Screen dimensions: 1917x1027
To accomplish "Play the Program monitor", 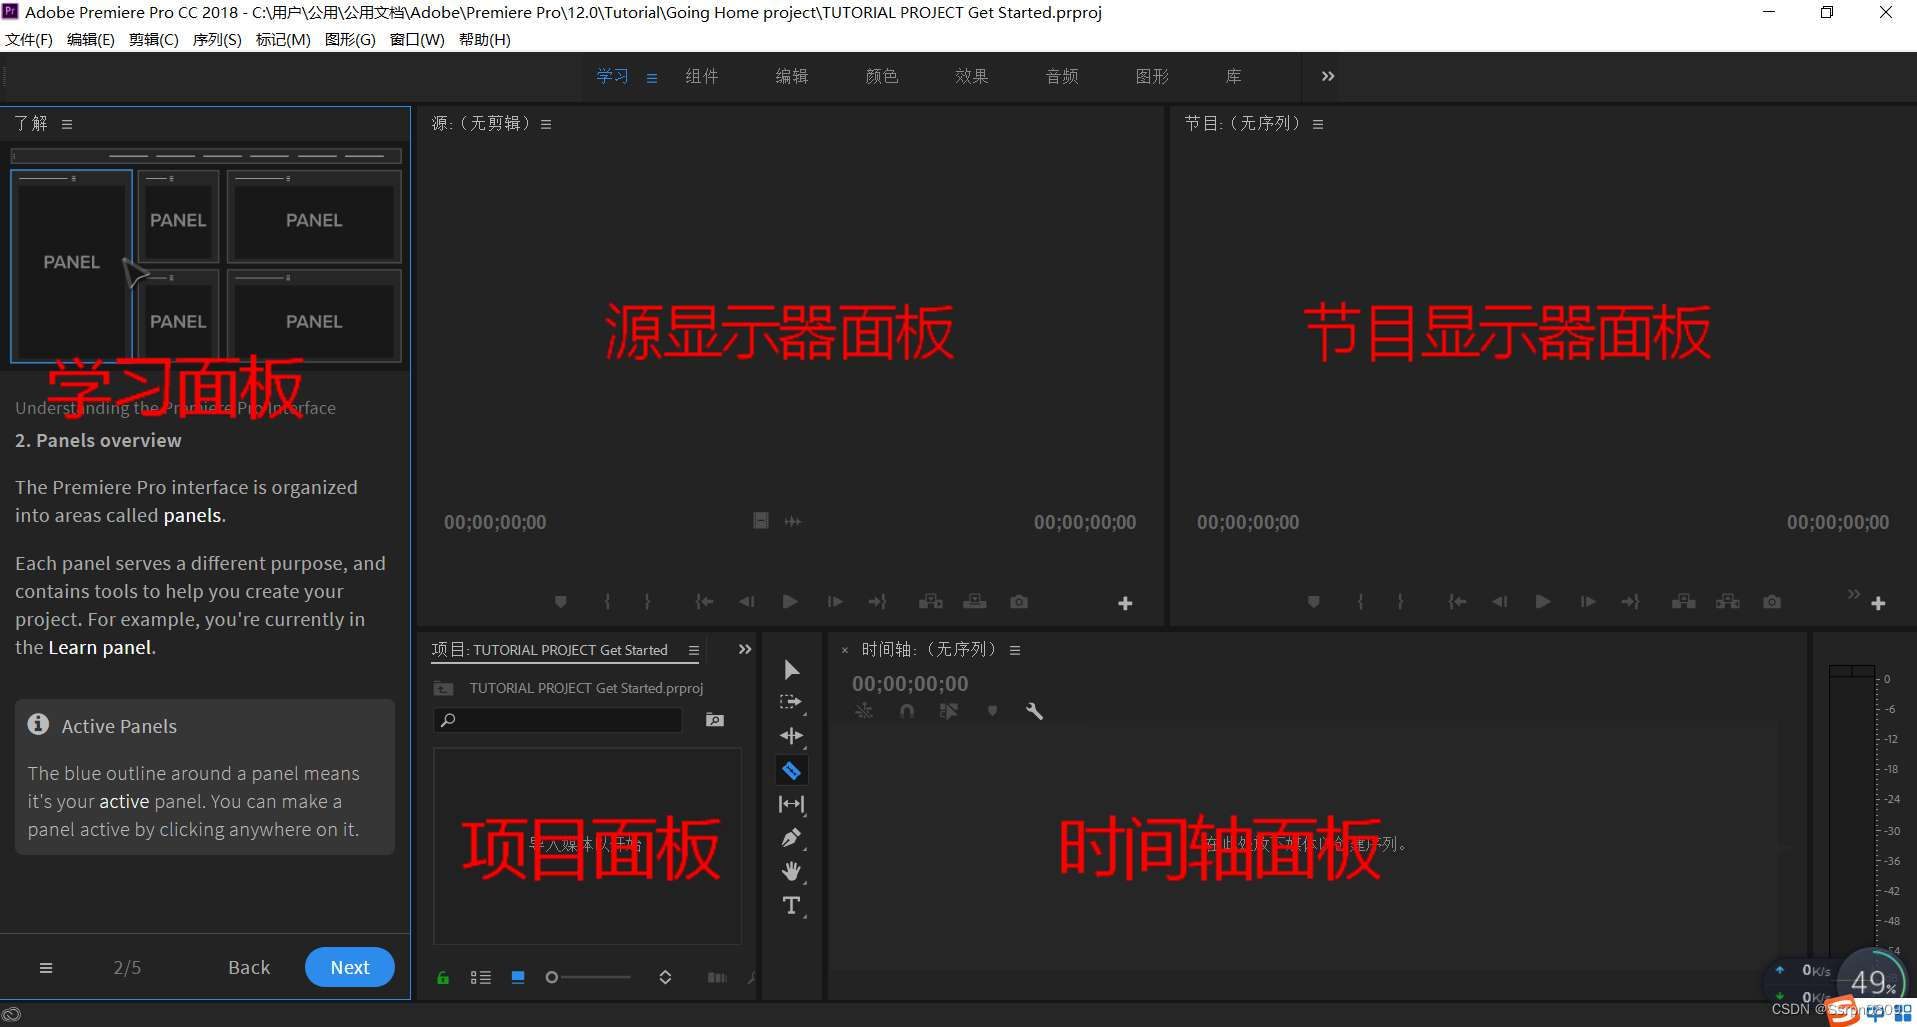I will (1543, 602).
